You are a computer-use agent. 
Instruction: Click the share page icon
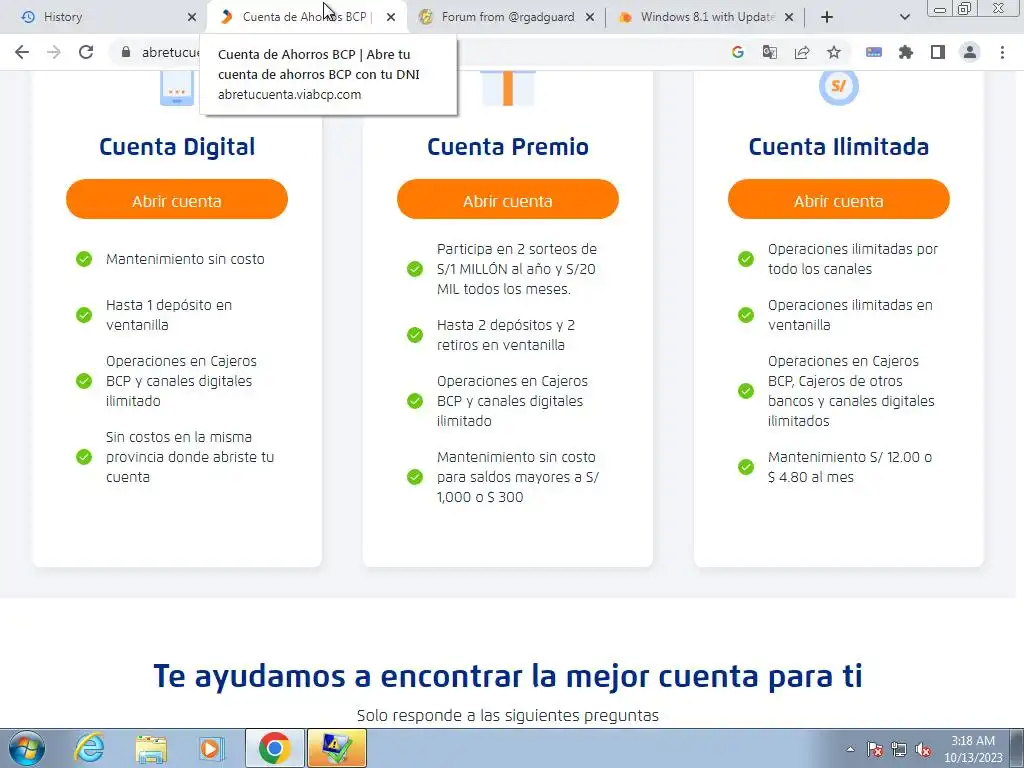(x=802, y=52)
